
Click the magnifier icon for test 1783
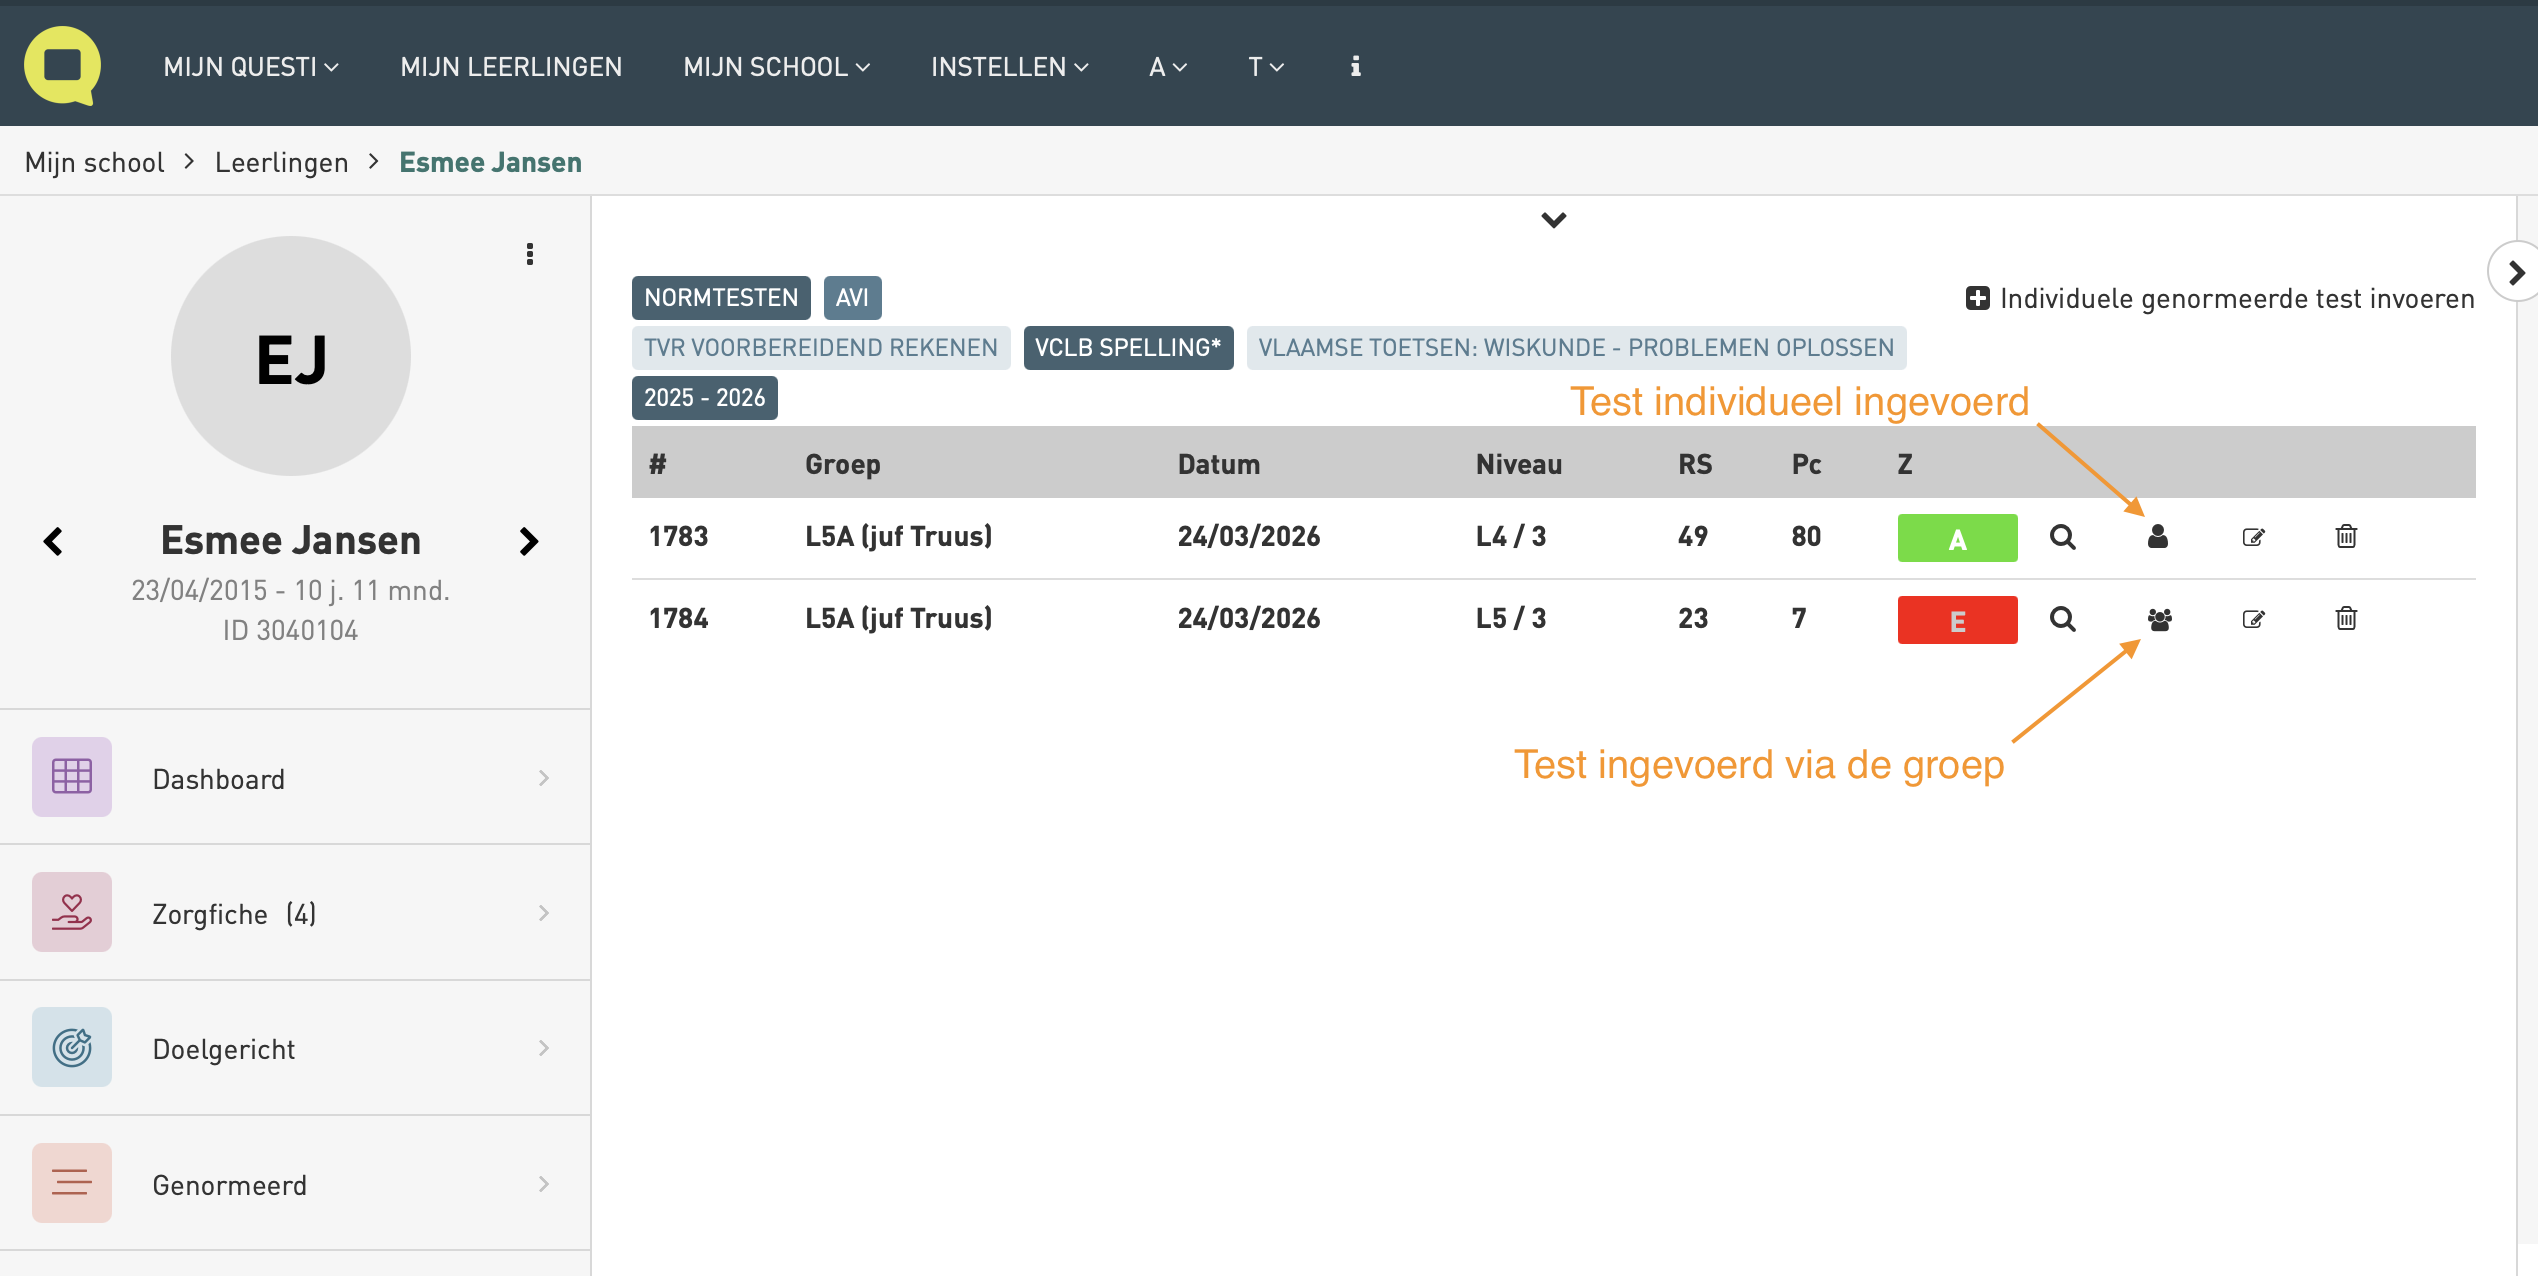2062,537
